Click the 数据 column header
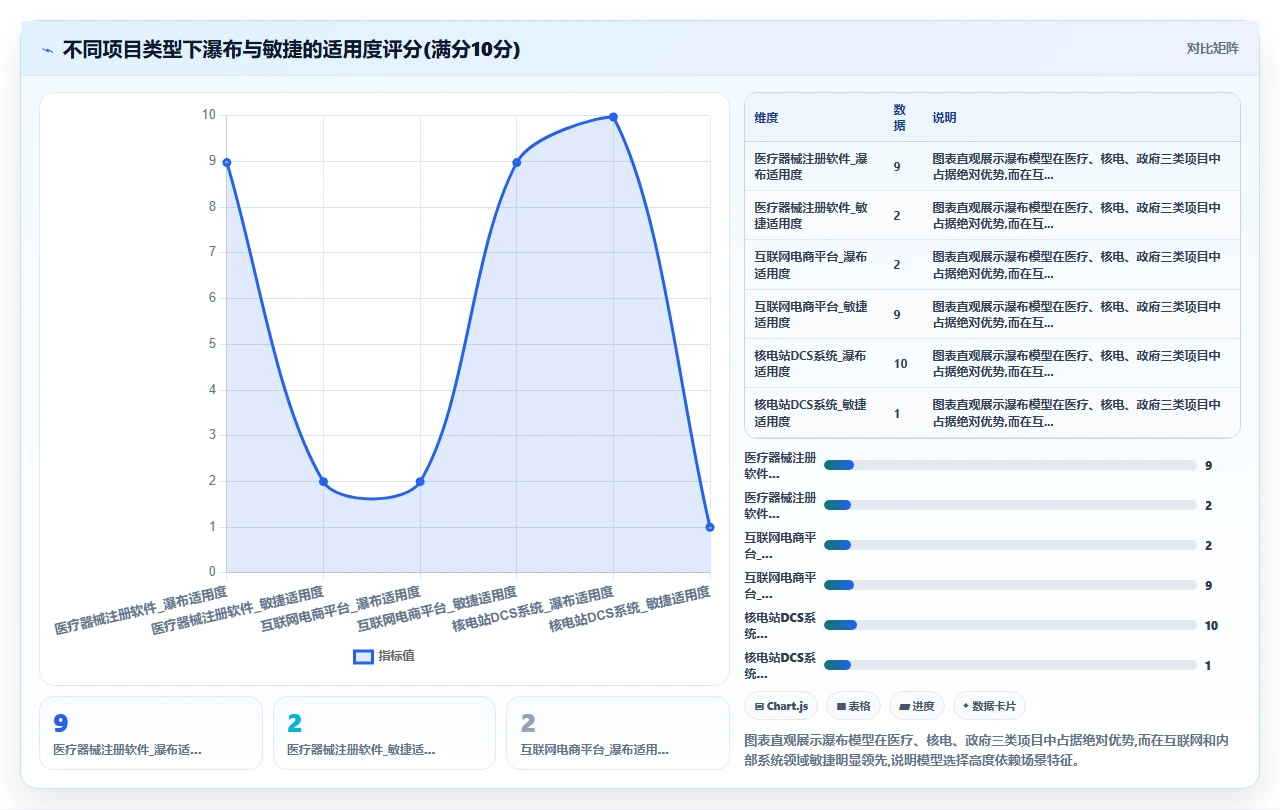 click(x=899, y=118)
